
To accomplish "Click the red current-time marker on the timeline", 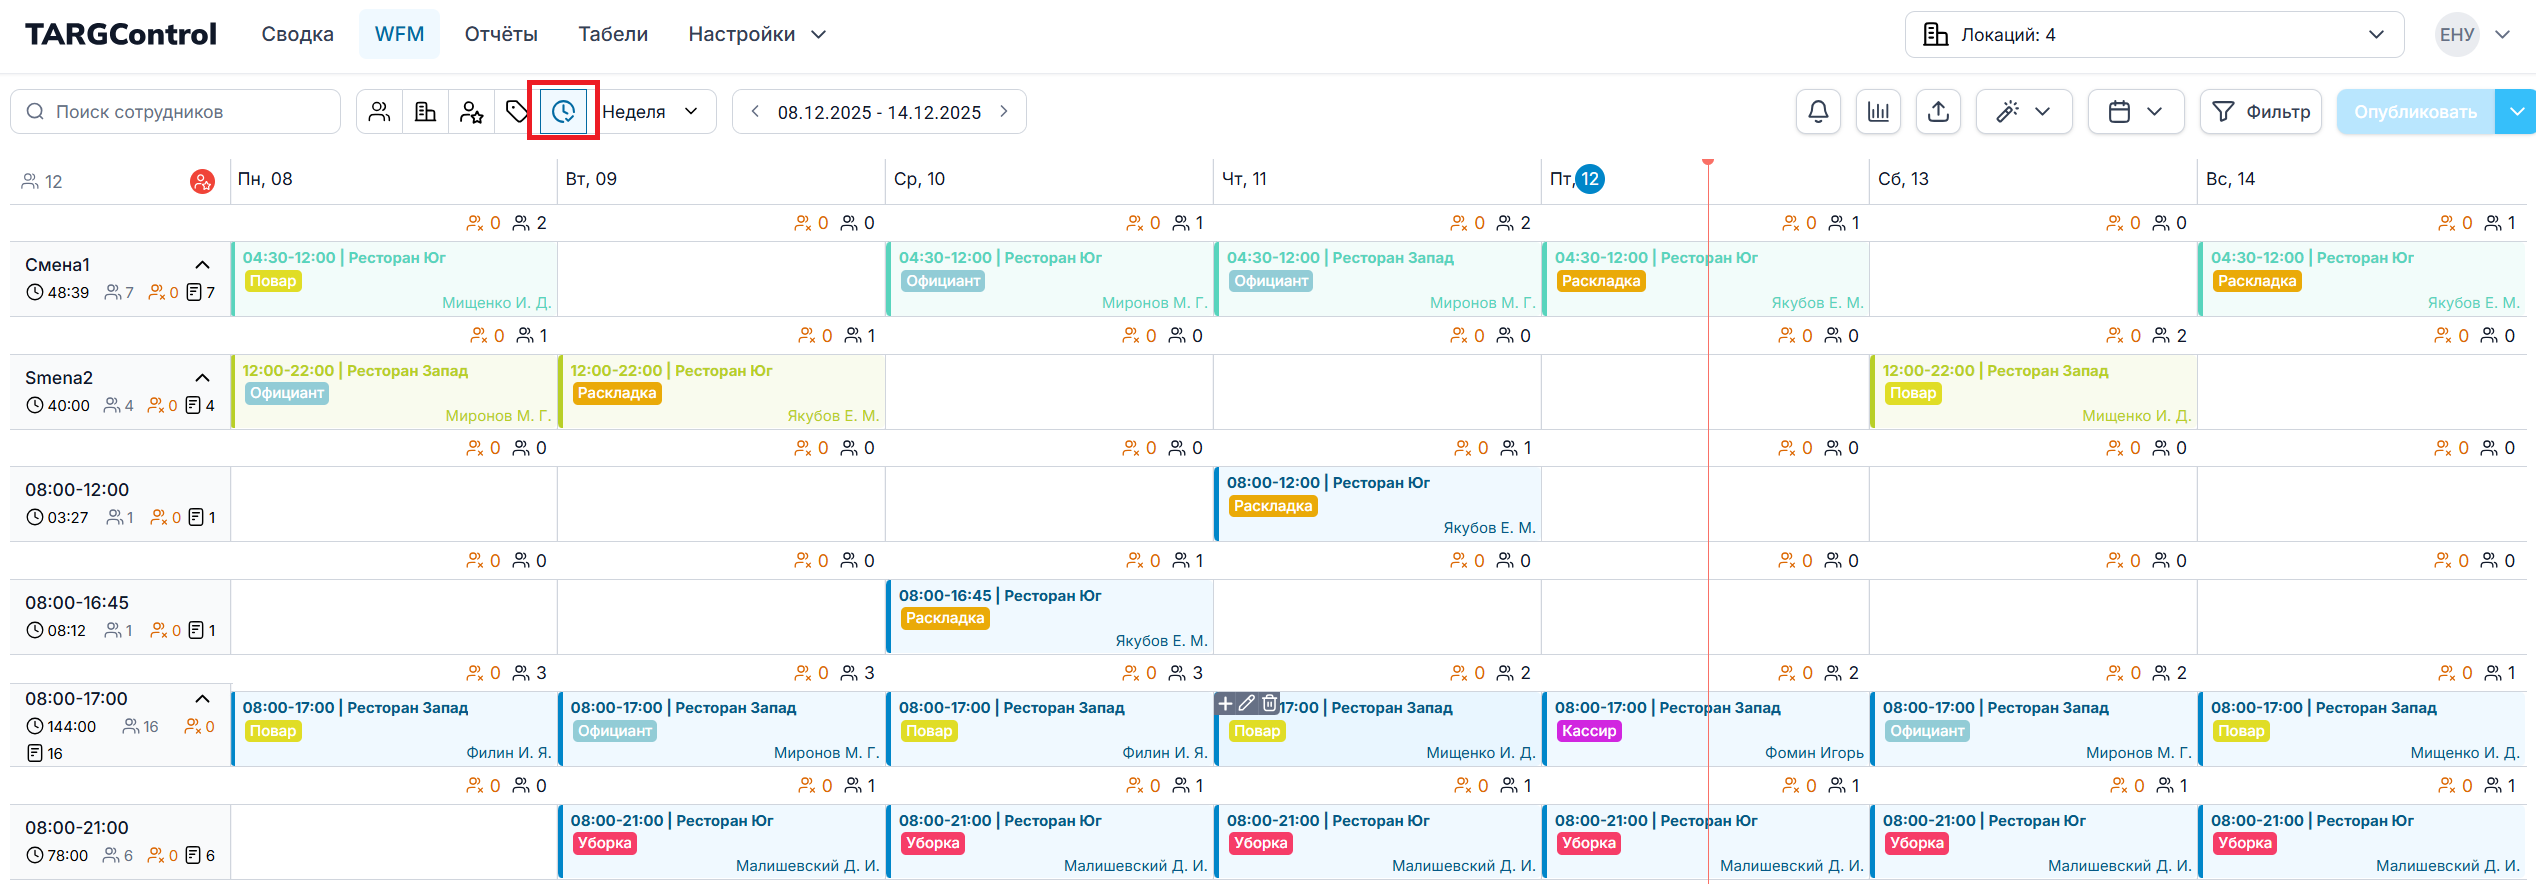I will (x=1708, y=162).
